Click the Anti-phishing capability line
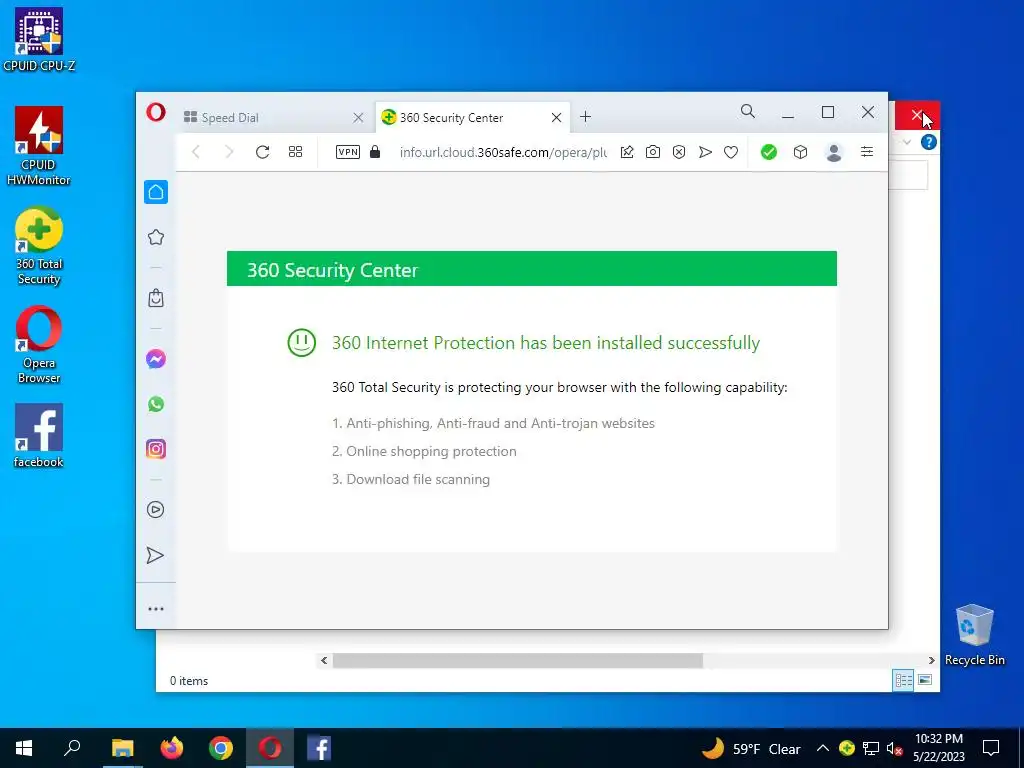The height and width of the screenshot is (768, 1024). click(x=493, y=423)
